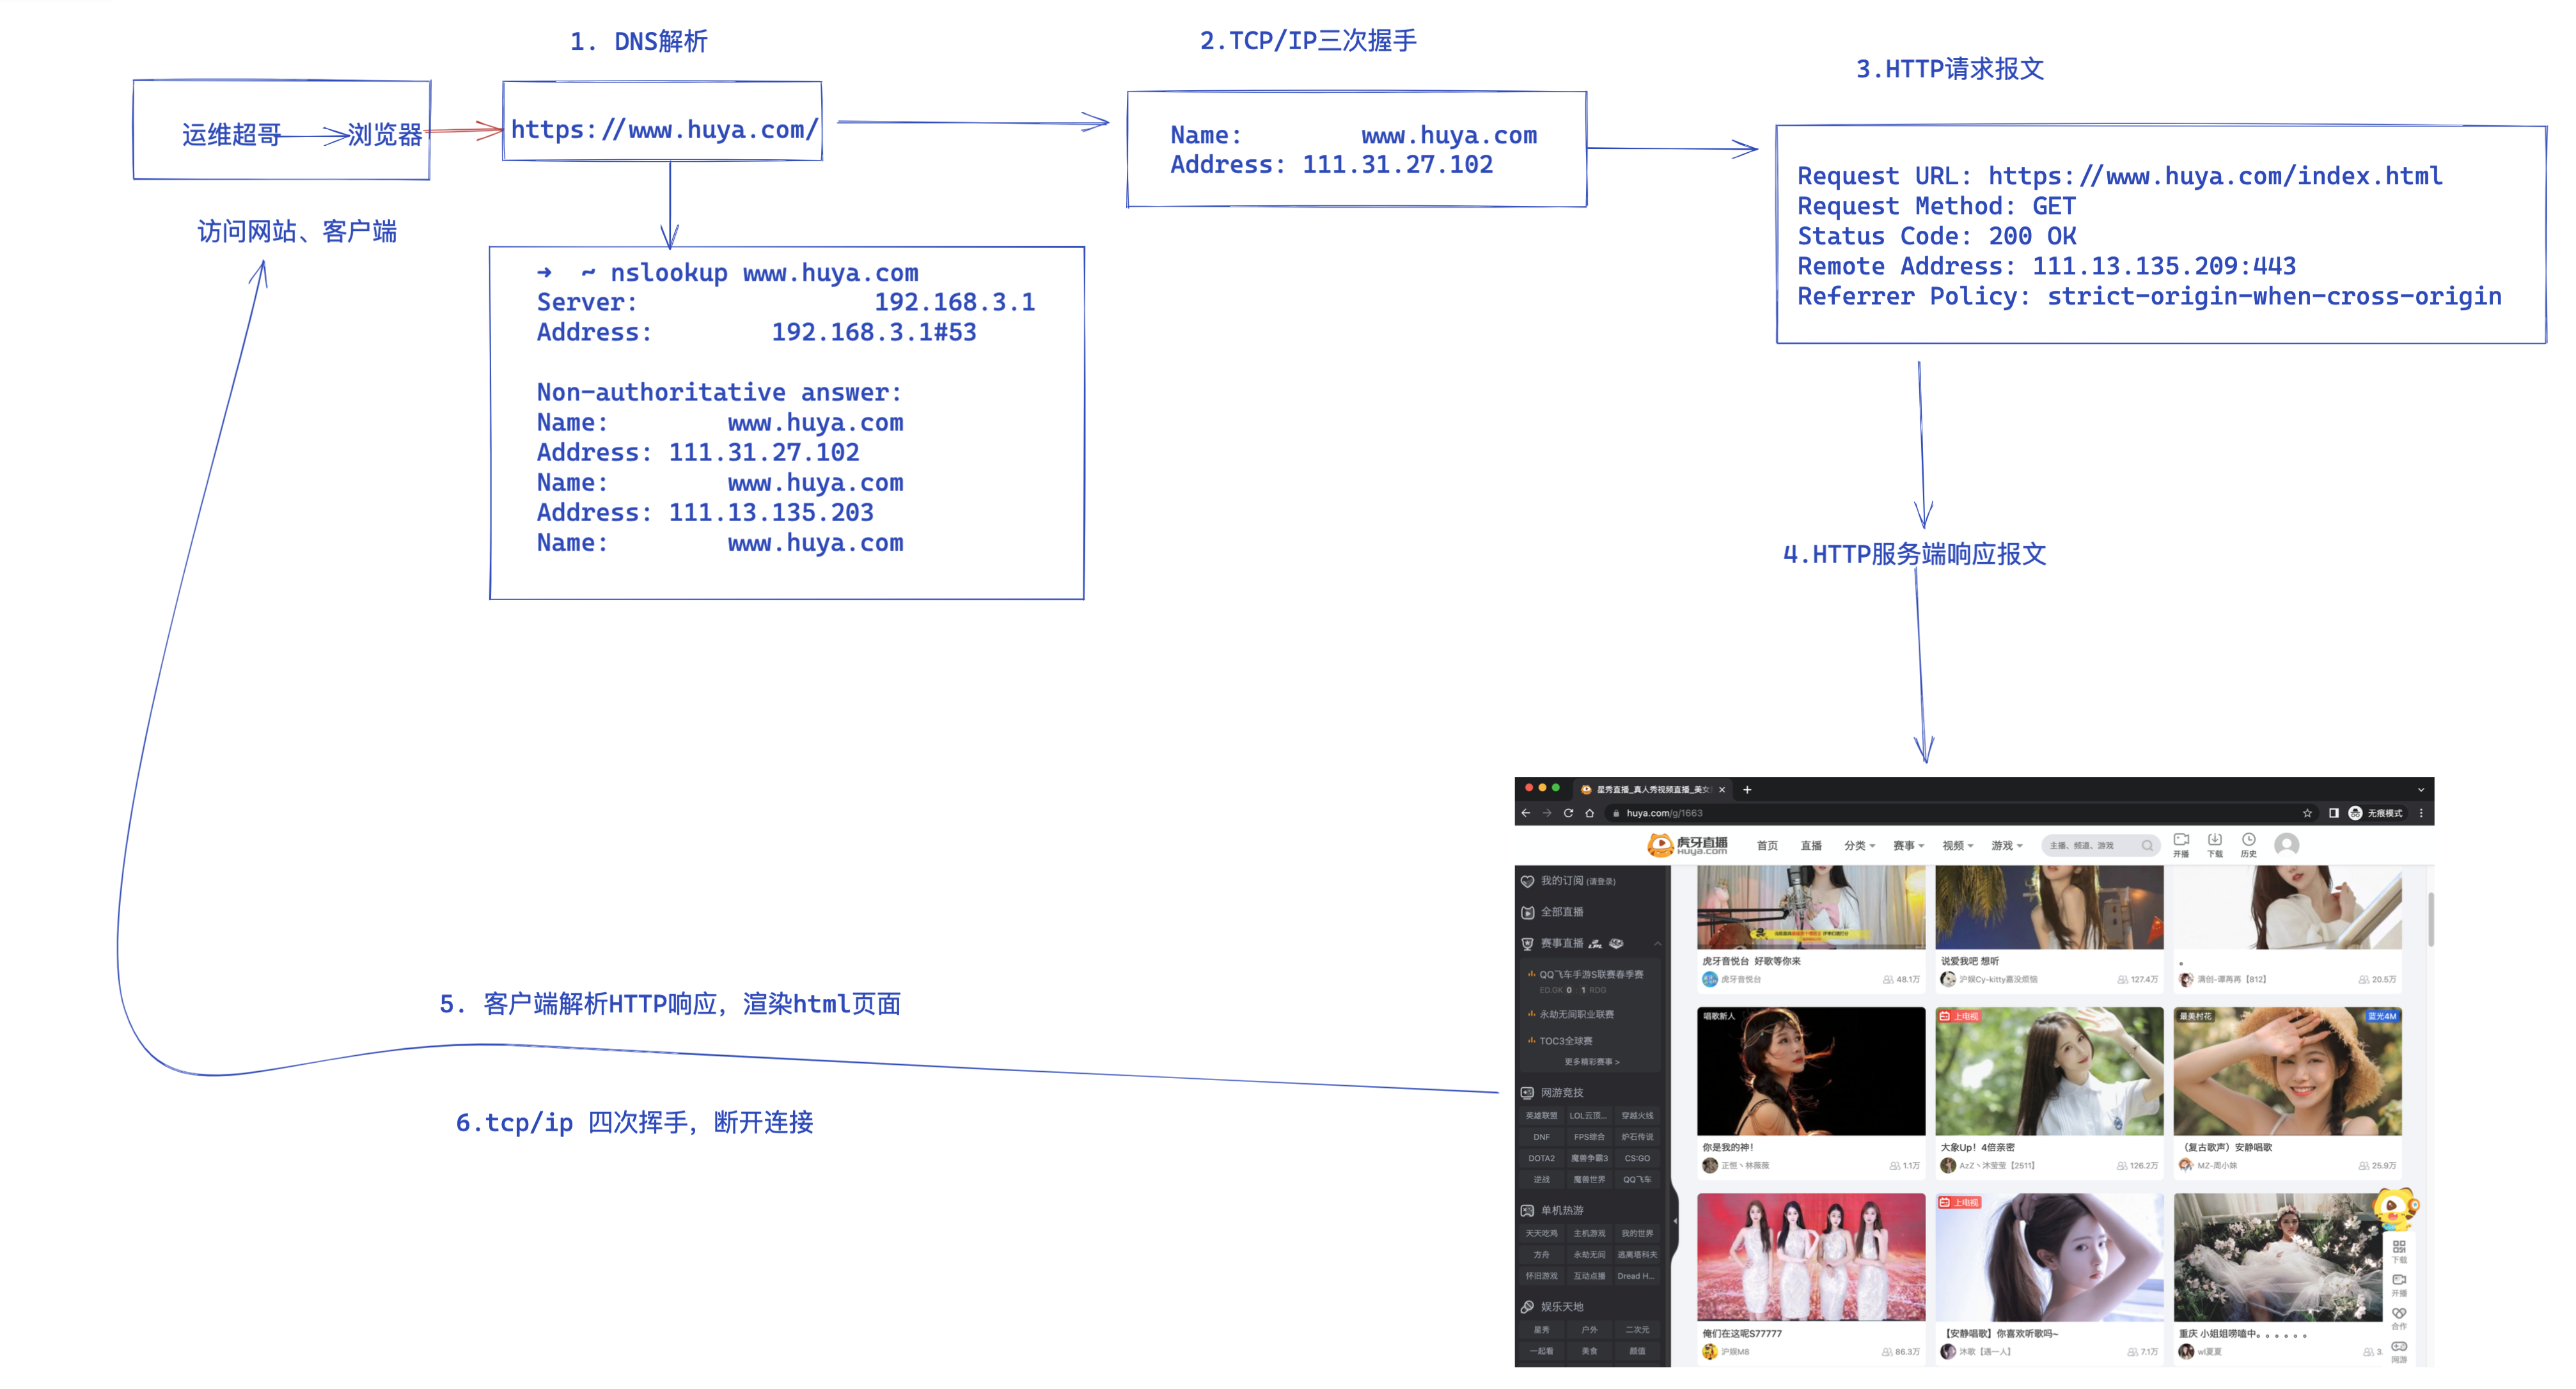Viewport: 2576px width, 1389px height.
Task: Click the 更多精彩赛事 link
Action: point(1591,1062)
